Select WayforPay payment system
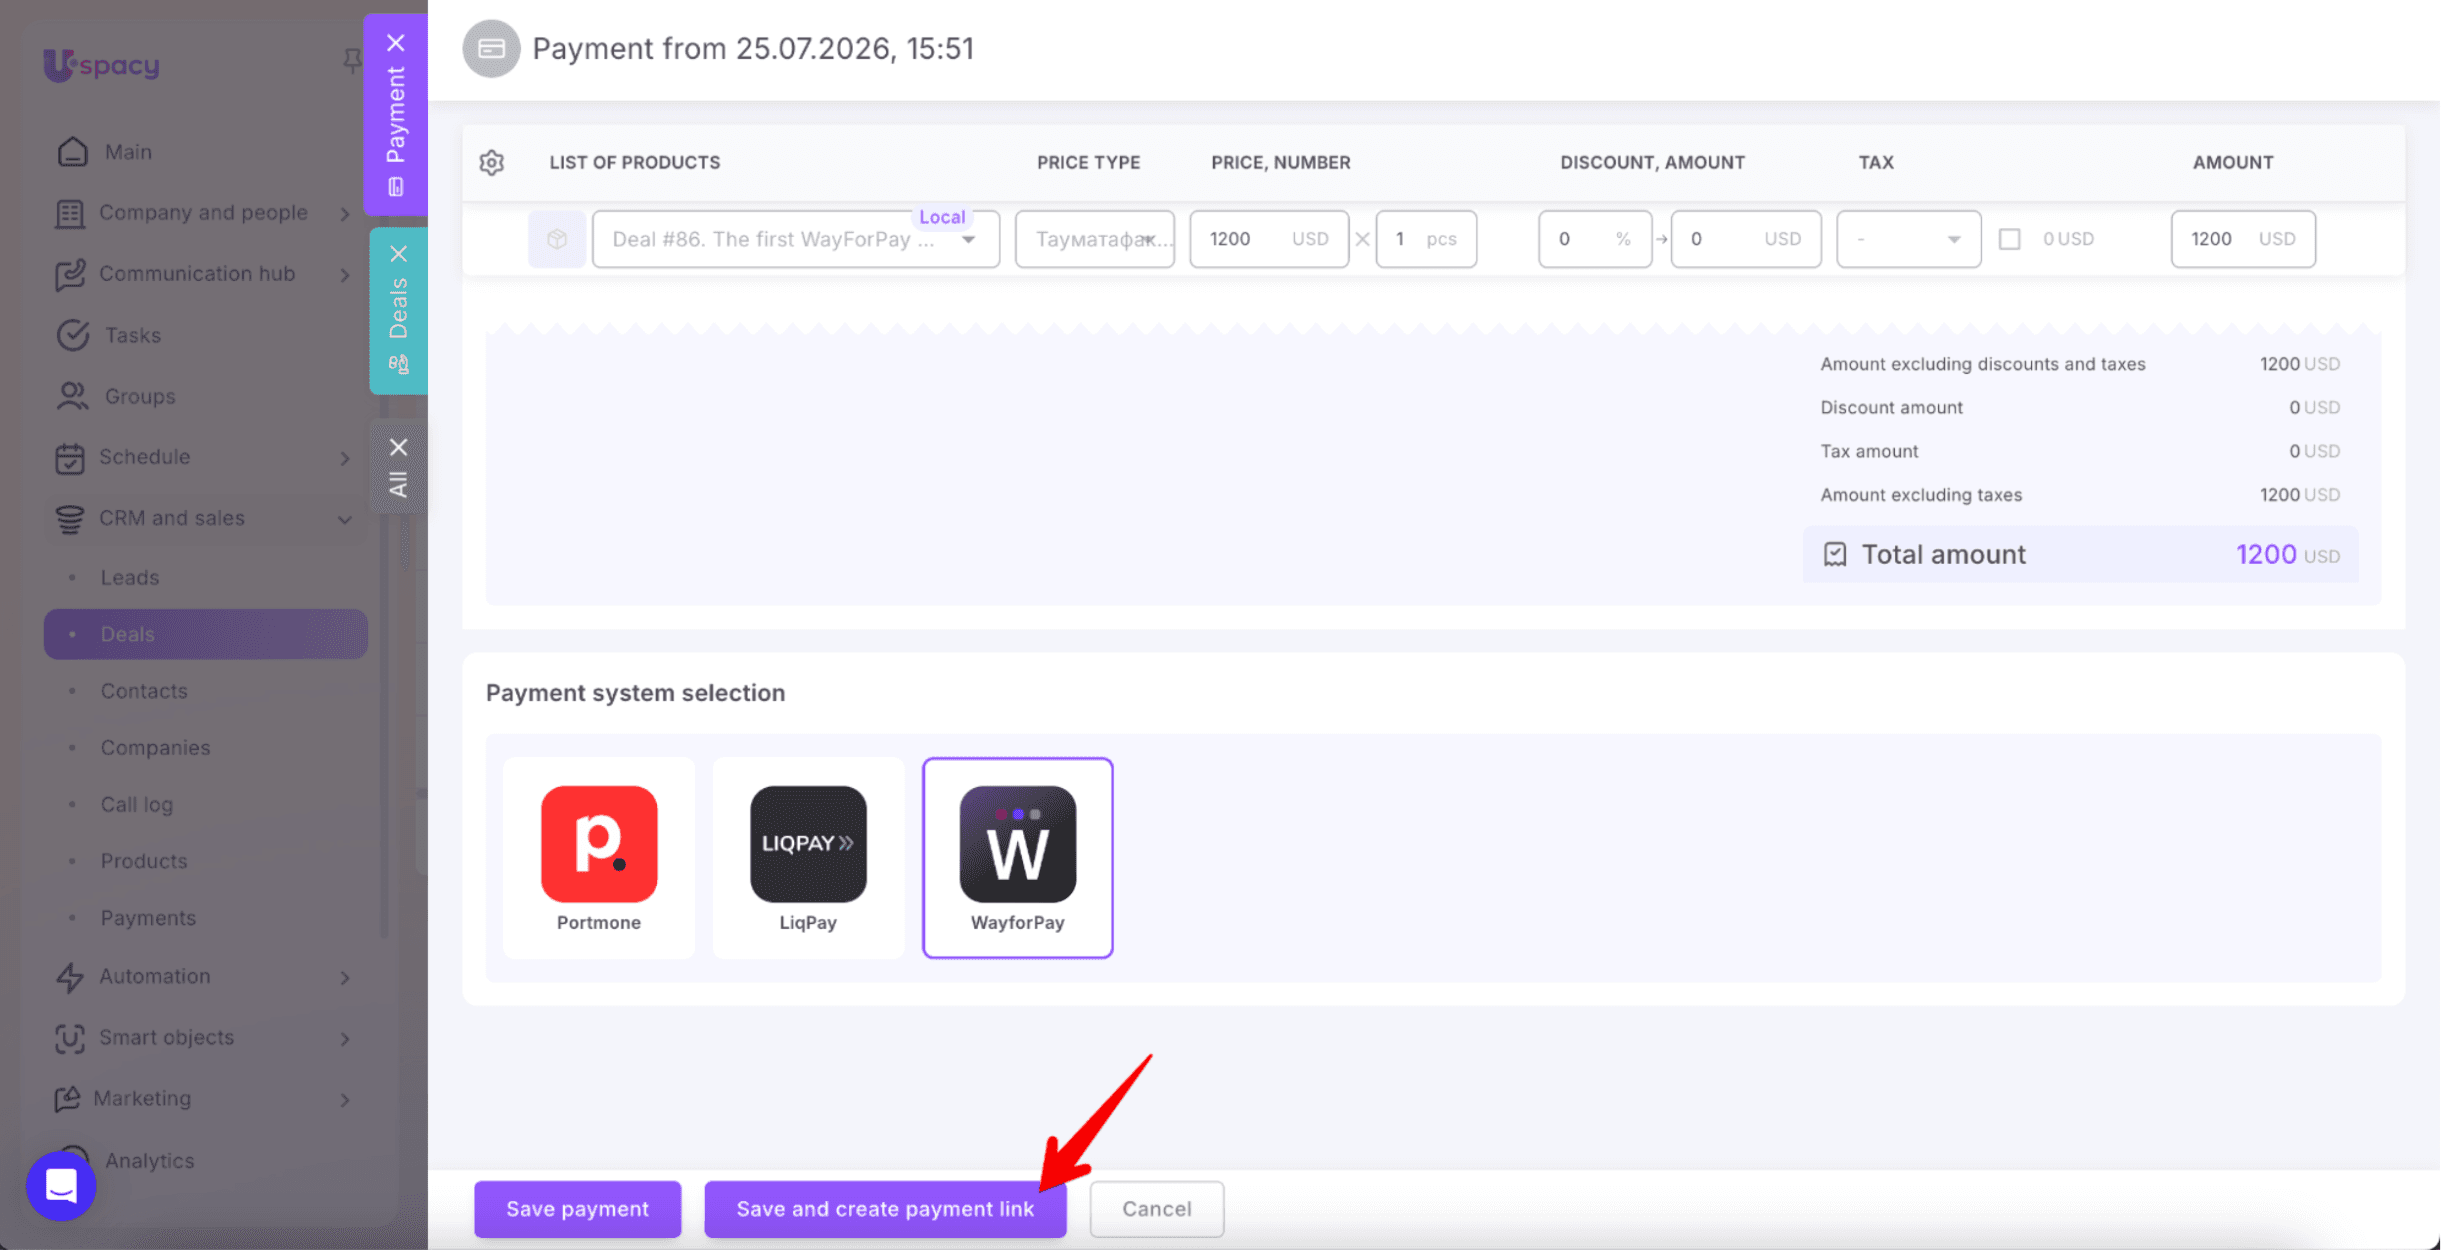Viewport: 2442px width, 1250px height. 1017,858
